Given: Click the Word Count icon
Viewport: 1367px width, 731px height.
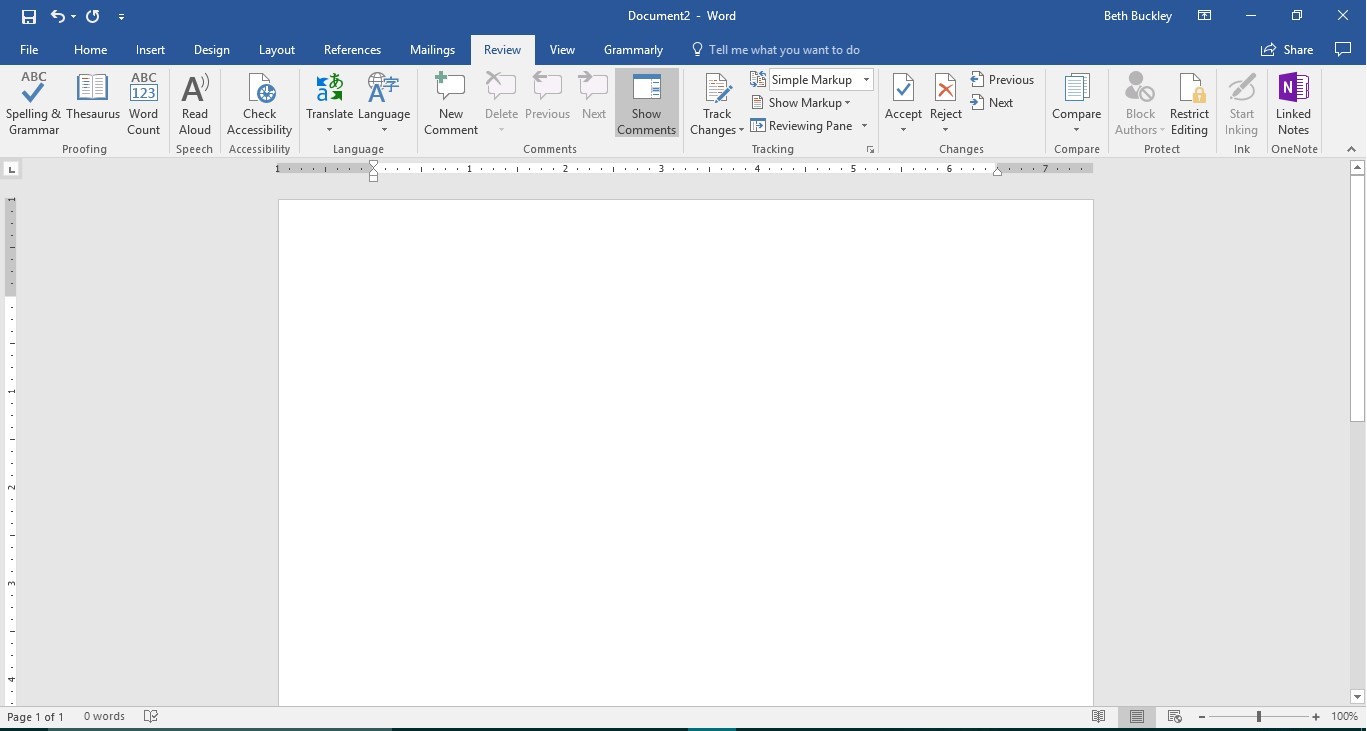Looking at the screenshot, I should (143, 104).
